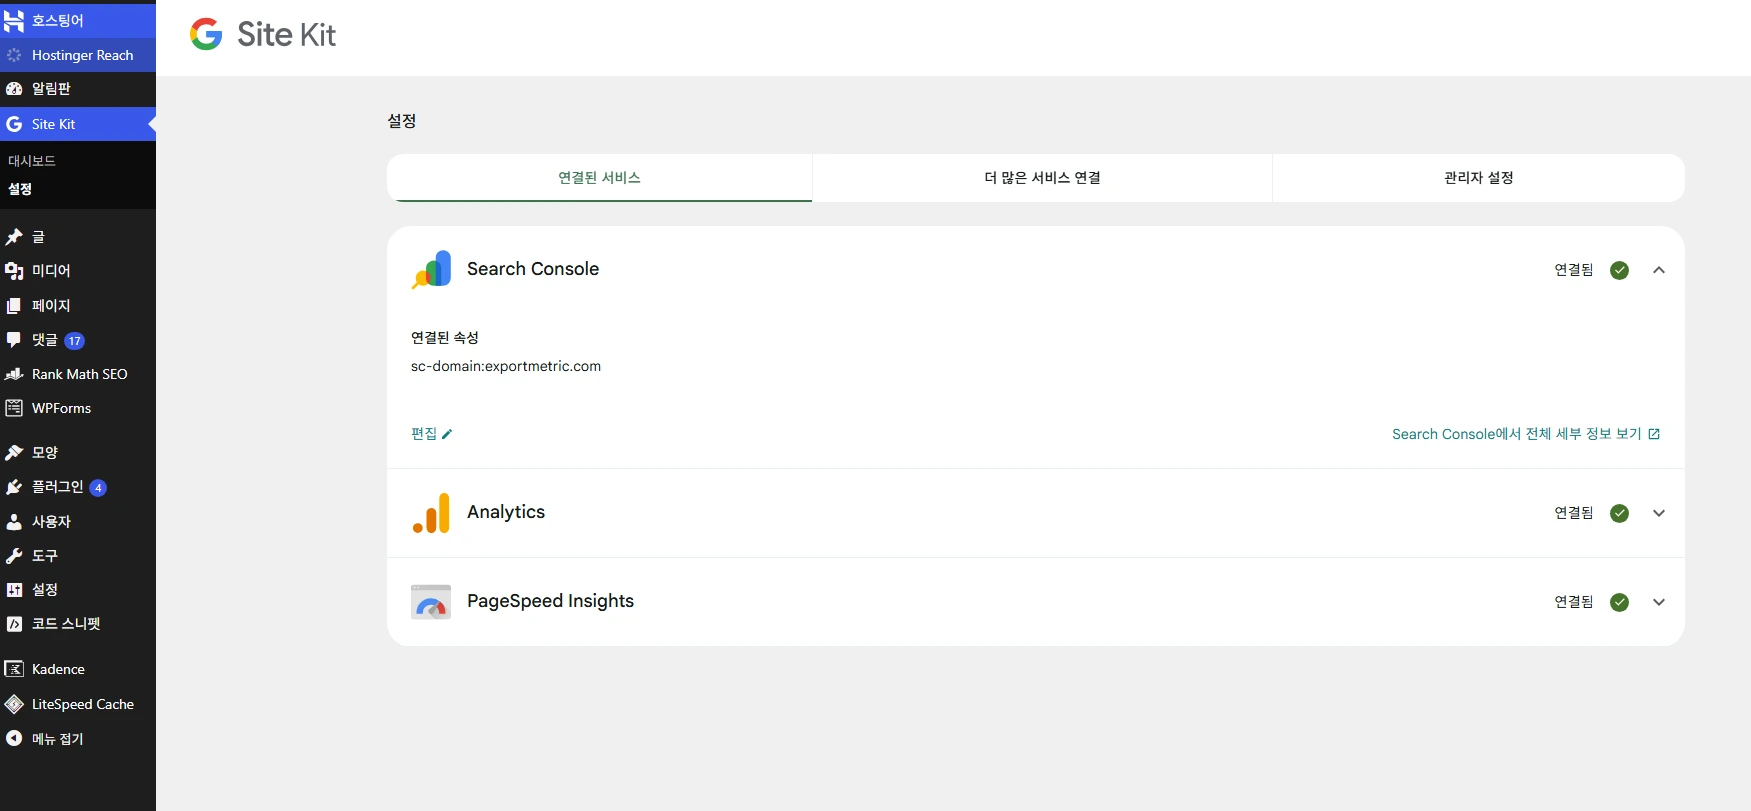Open the LiteSpeed Cache menu label
Viewport: 1751px width, 811px height.
pyautogui.click(x=83, y=704)
